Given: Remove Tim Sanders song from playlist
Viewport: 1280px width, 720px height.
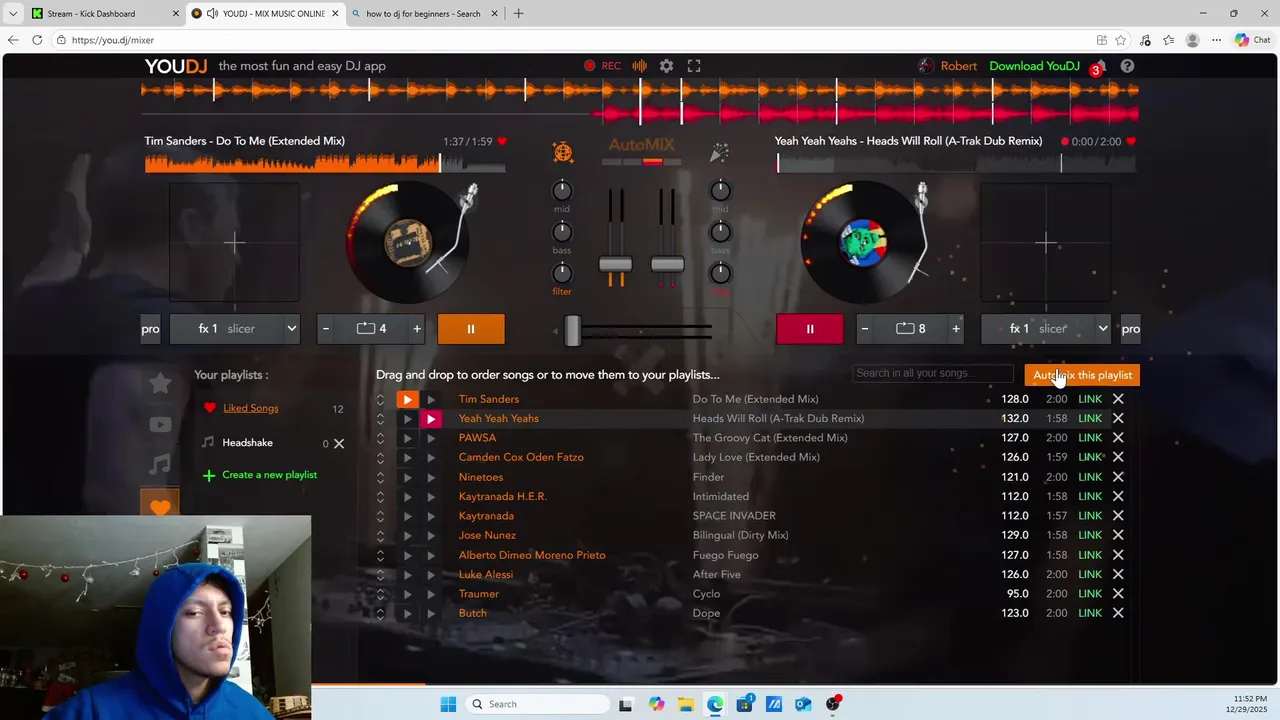Looking at the screenshot, I should pyautogui.click(x=1118, y=399).
